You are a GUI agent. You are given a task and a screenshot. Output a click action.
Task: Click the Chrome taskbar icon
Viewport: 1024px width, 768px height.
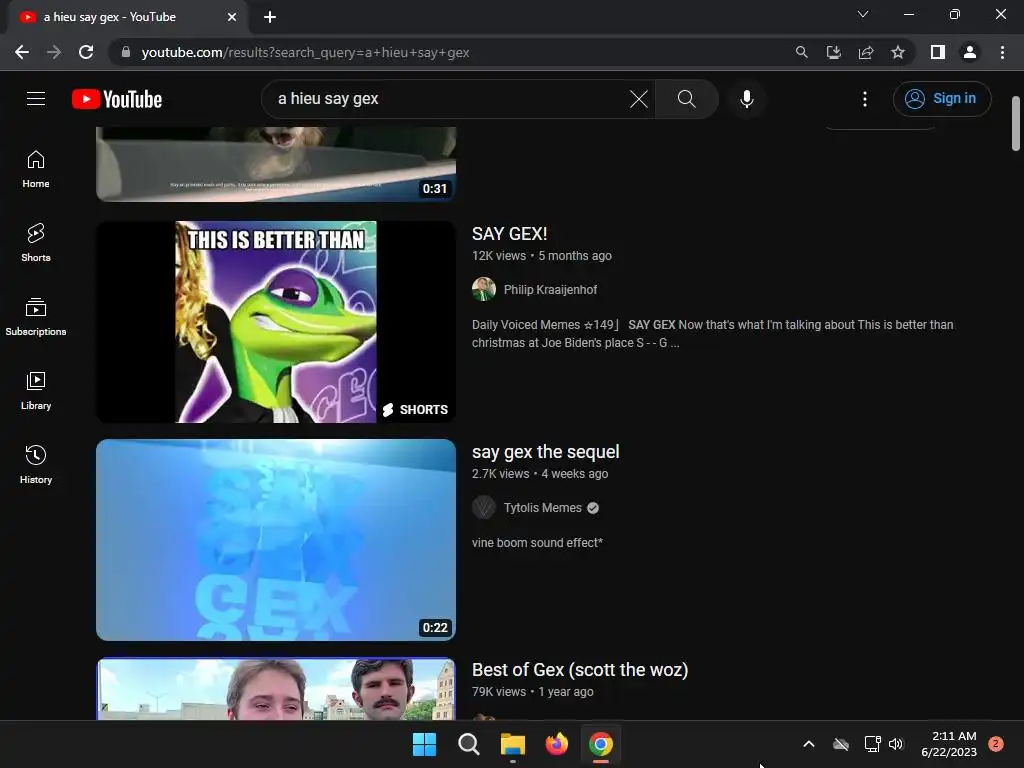pos(601,744)
